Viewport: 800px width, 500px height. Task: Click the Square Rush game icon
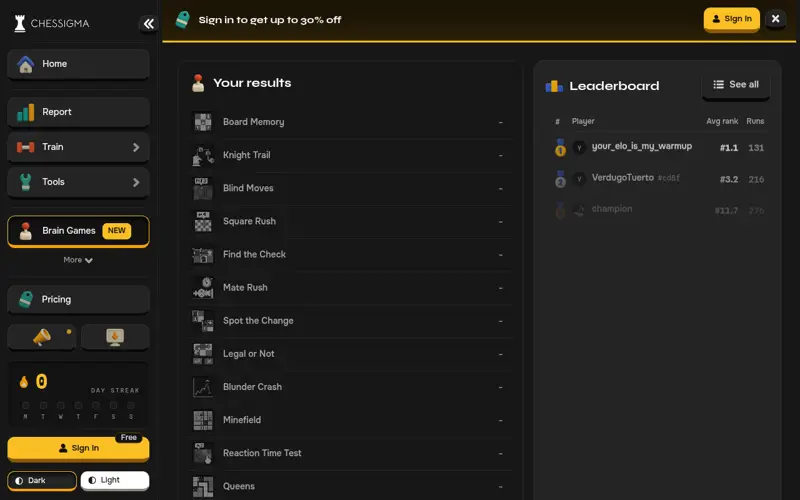[203, 222]
